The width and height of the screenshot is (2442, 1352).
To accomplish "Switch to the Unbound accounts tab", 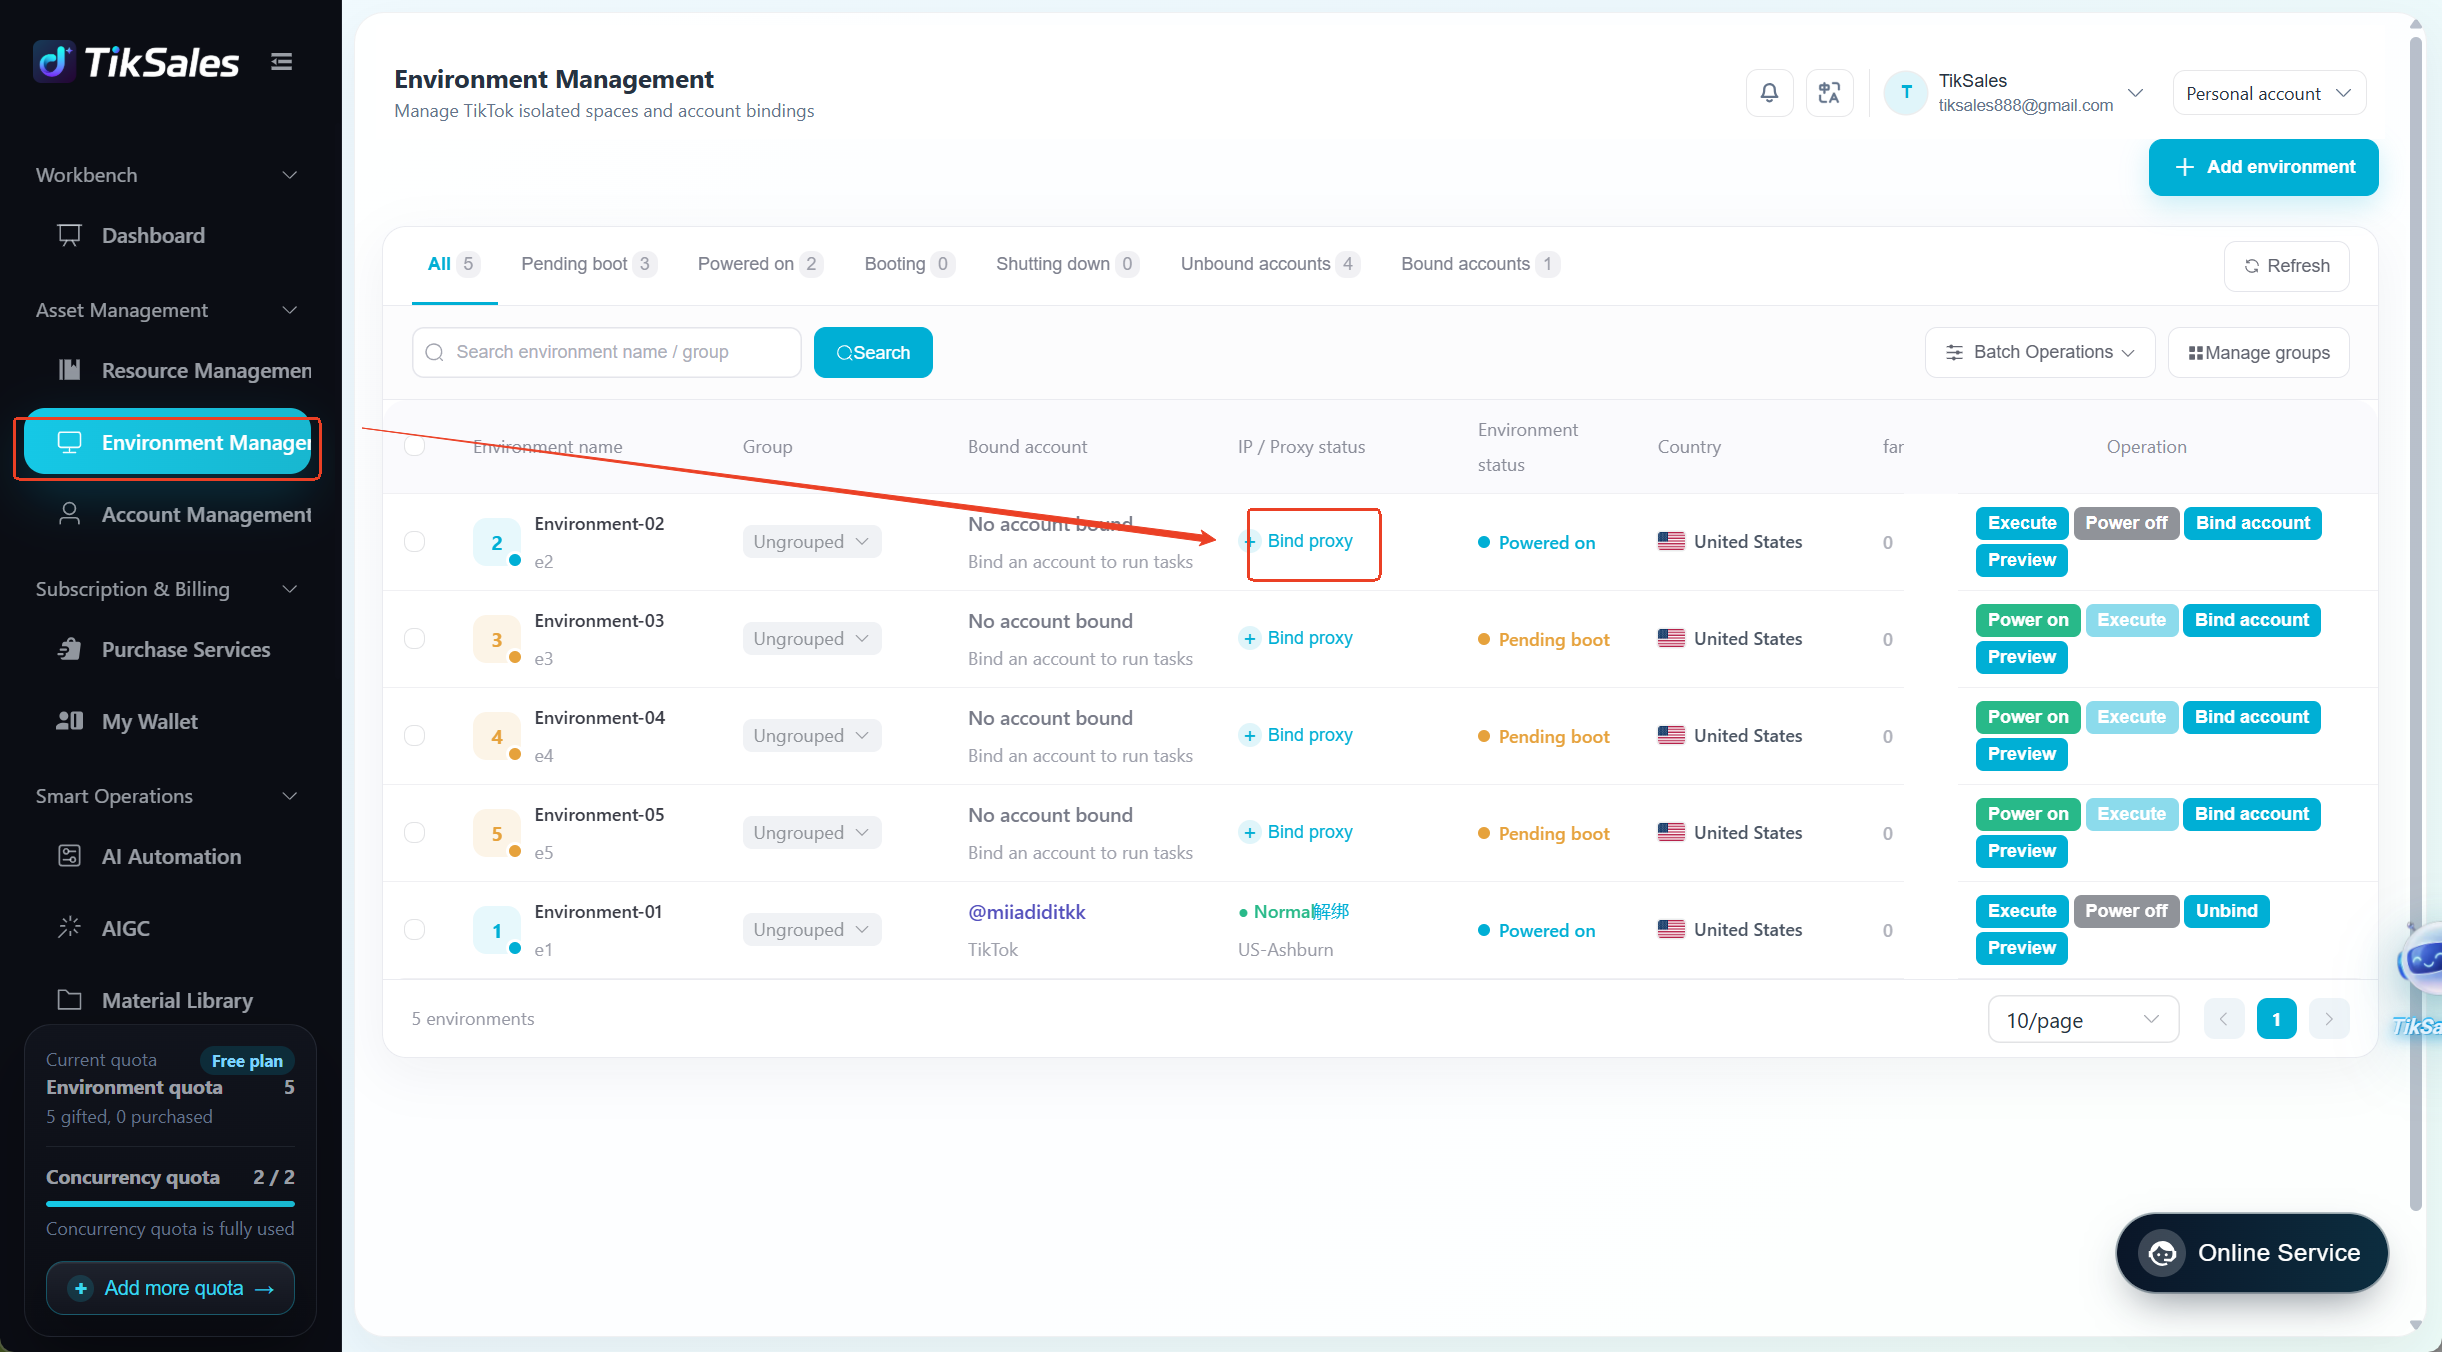I will point(1270,264).
